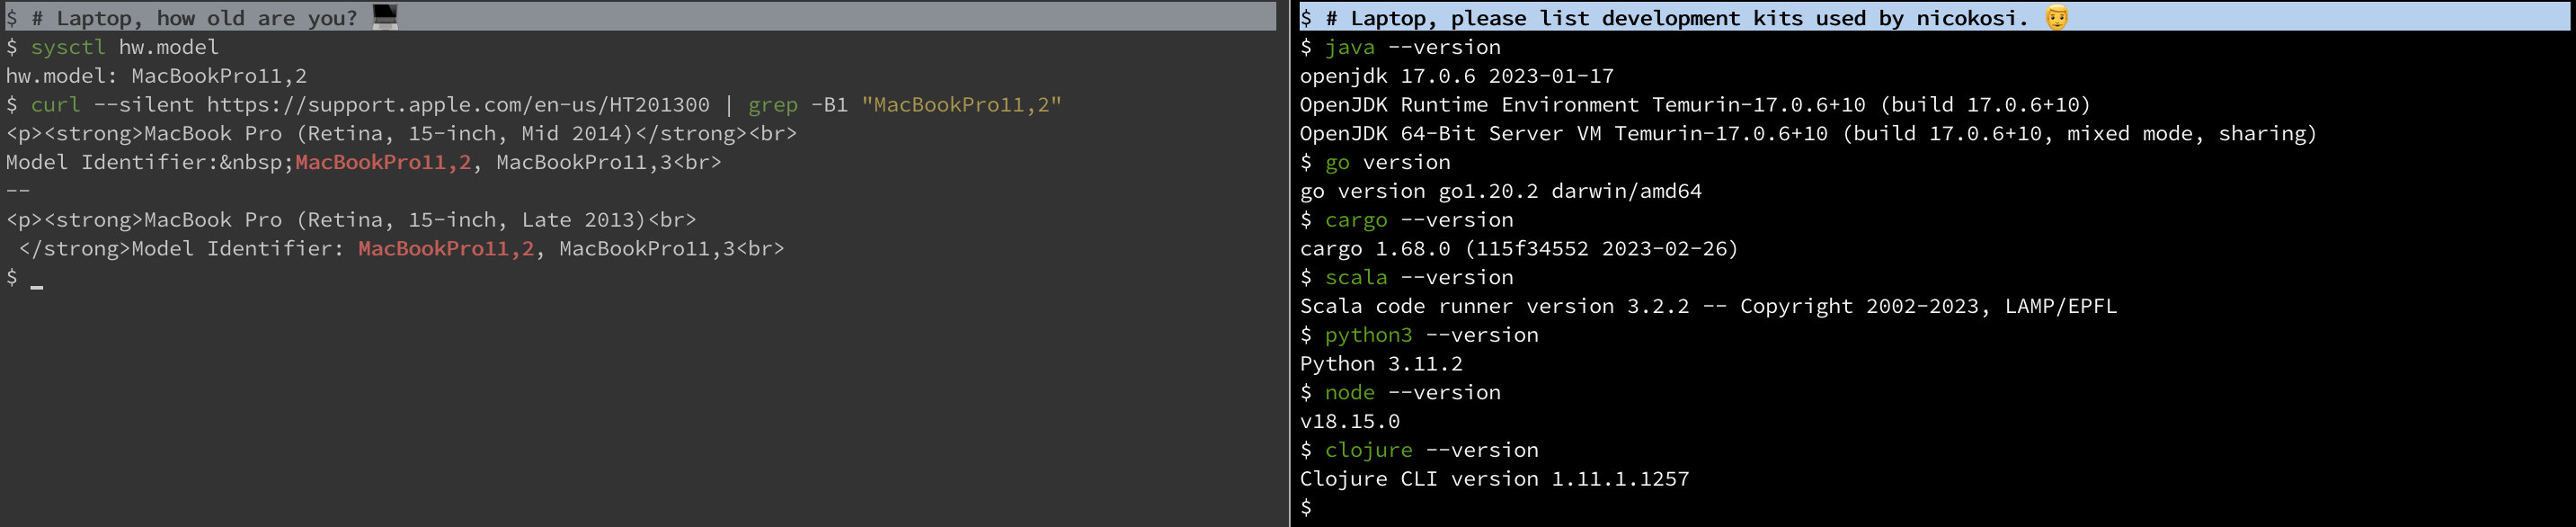This screenshot has height=527, width=2576.
Task: Click the 'v18.15.0' node version output
Action: (x=1349, y=422)
